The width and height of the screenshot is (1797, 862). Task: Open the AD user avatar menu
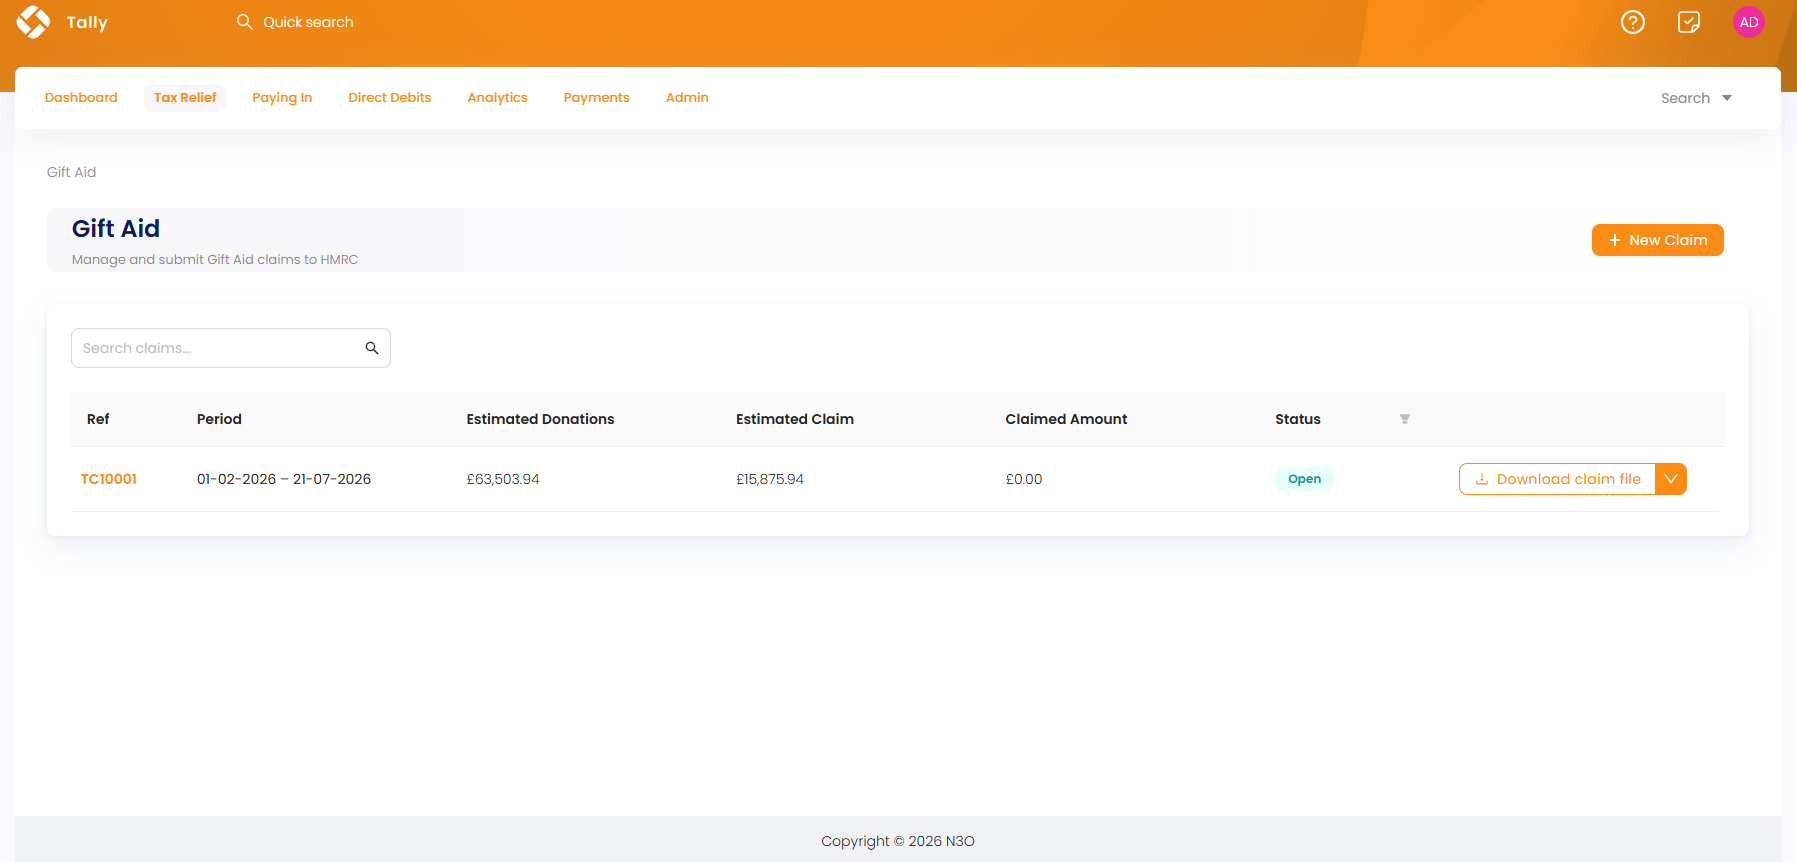(1749, 22)
